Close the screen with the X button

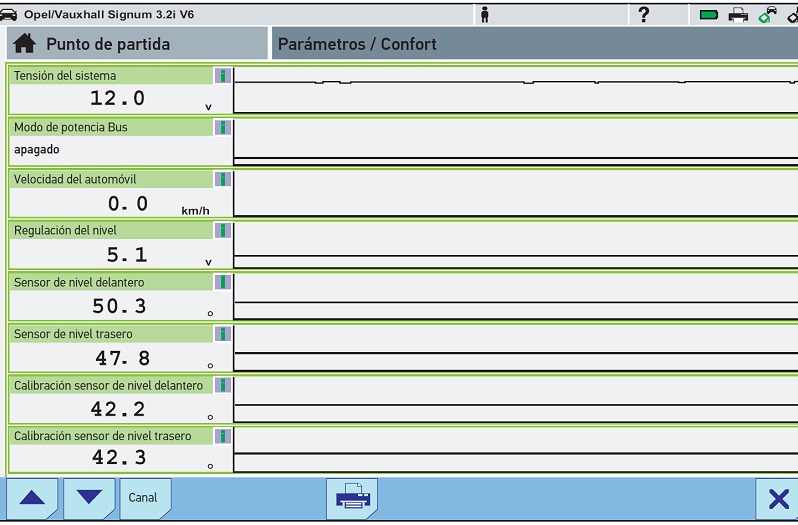pos(777,498)
